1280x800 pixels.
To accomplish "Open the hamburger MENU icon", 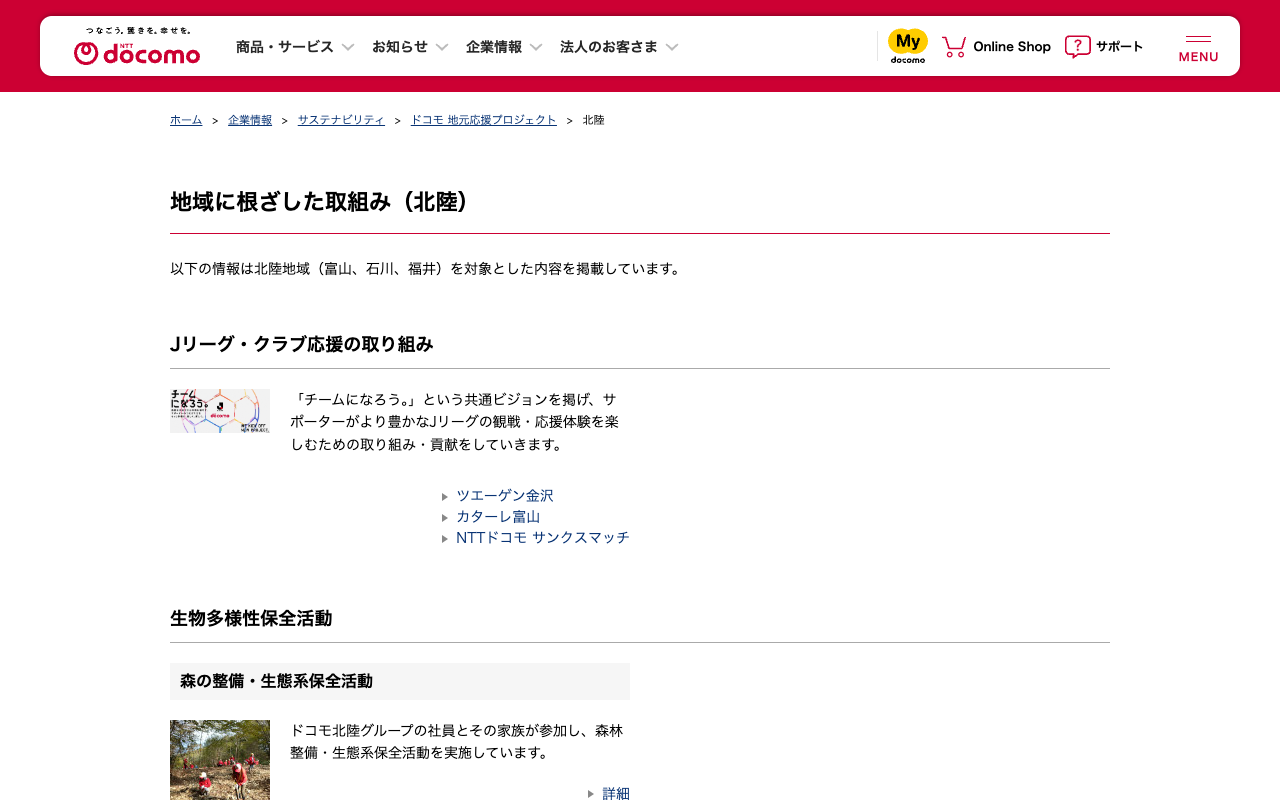I will (1198, 48).
